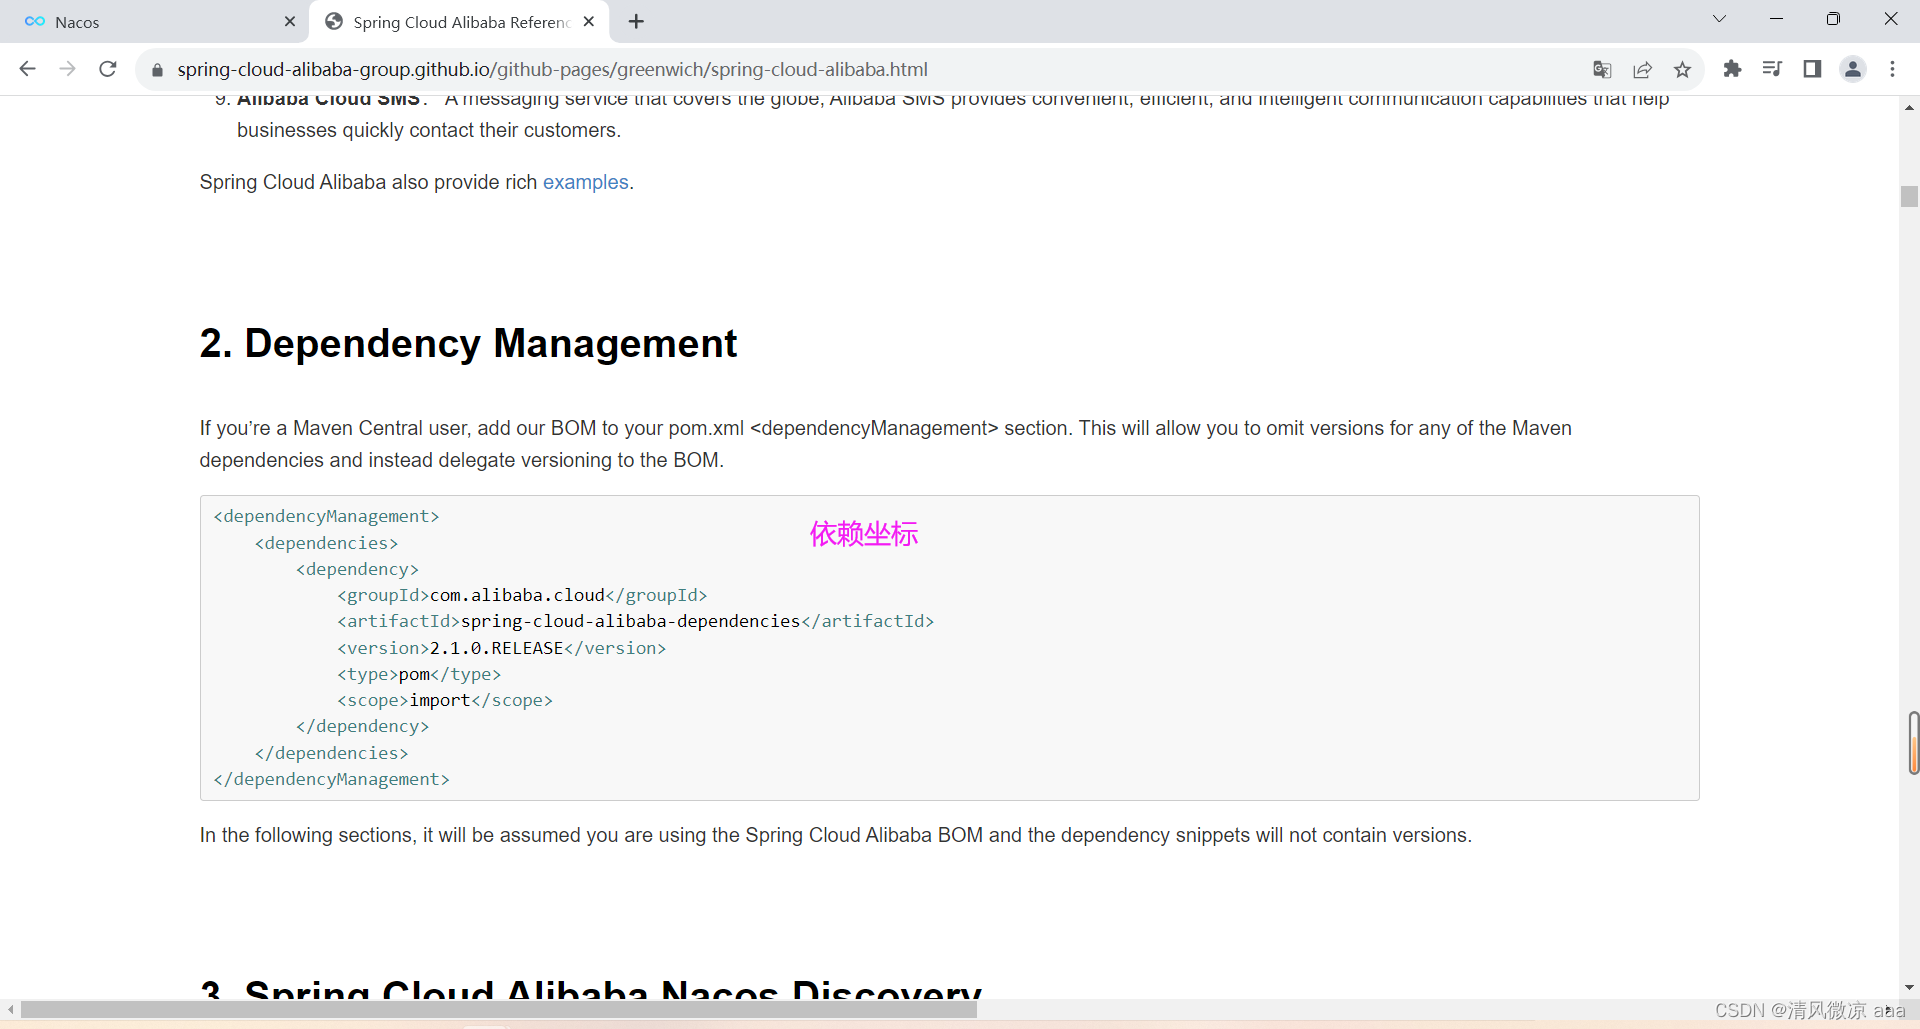Screen dimensions: 1920x1029
Task: Click the horizontal scrollbar thumb
Action: click(498, 1010)
